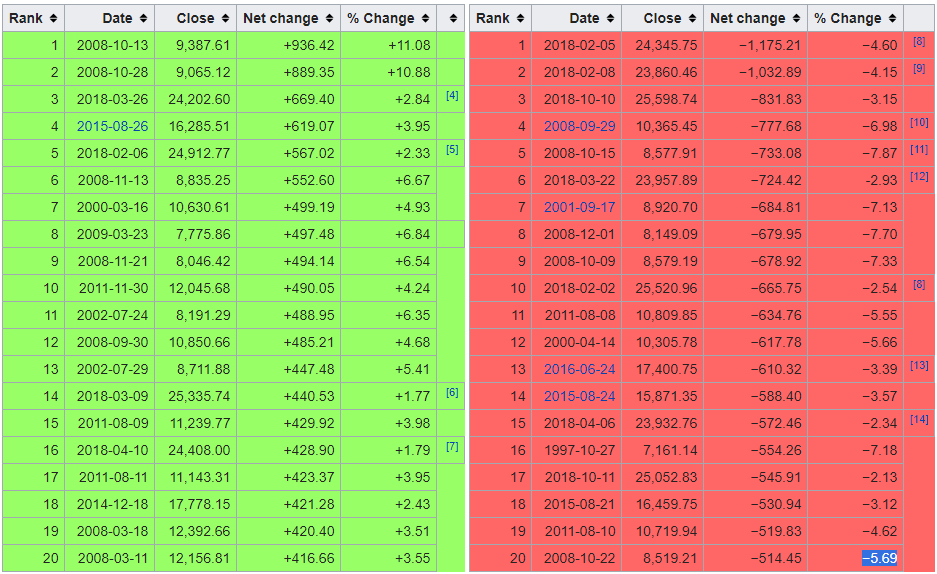The height and width of the screenshot is (574, 937).
Task: Follow the 2001-09-17 date link
Action: pos(580,207)
